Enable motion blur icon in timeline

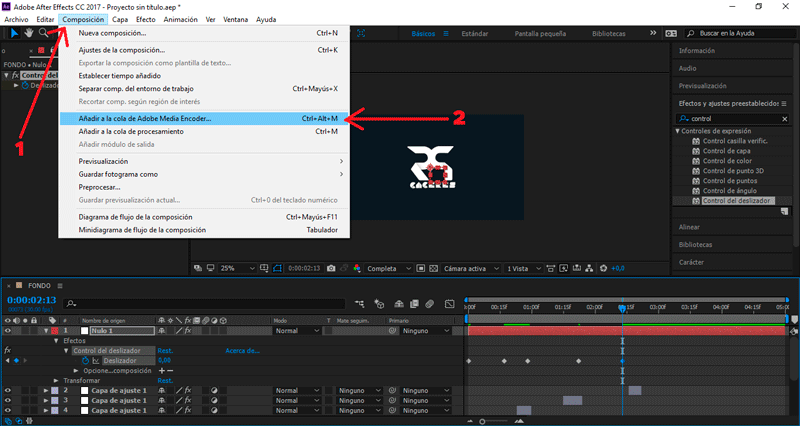(430, 304)
